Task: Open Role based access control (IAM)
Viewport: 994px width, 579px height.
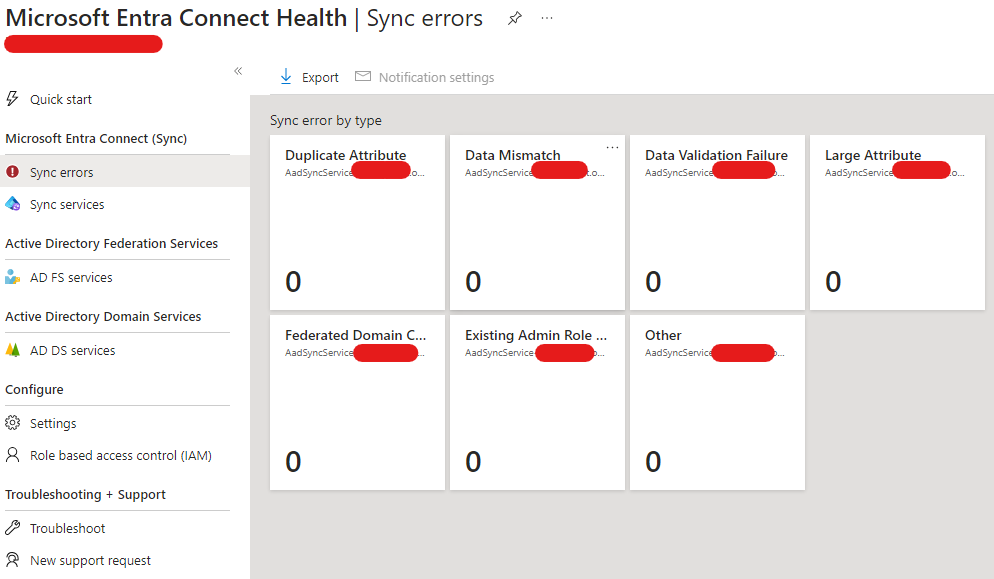Action: tap(120, 456)
